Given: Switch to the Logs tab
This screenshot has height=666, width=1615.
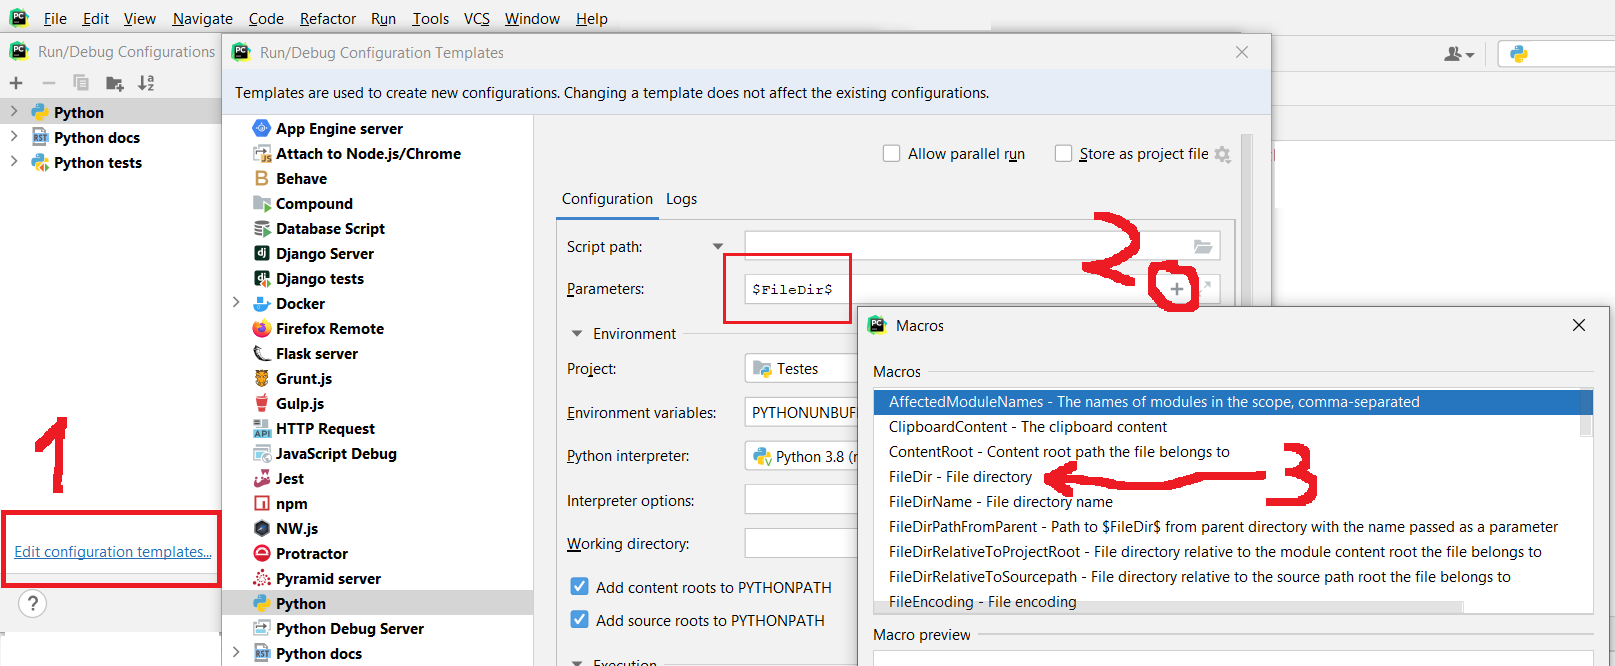Looking at the screenshot, I should pos(682,199).
